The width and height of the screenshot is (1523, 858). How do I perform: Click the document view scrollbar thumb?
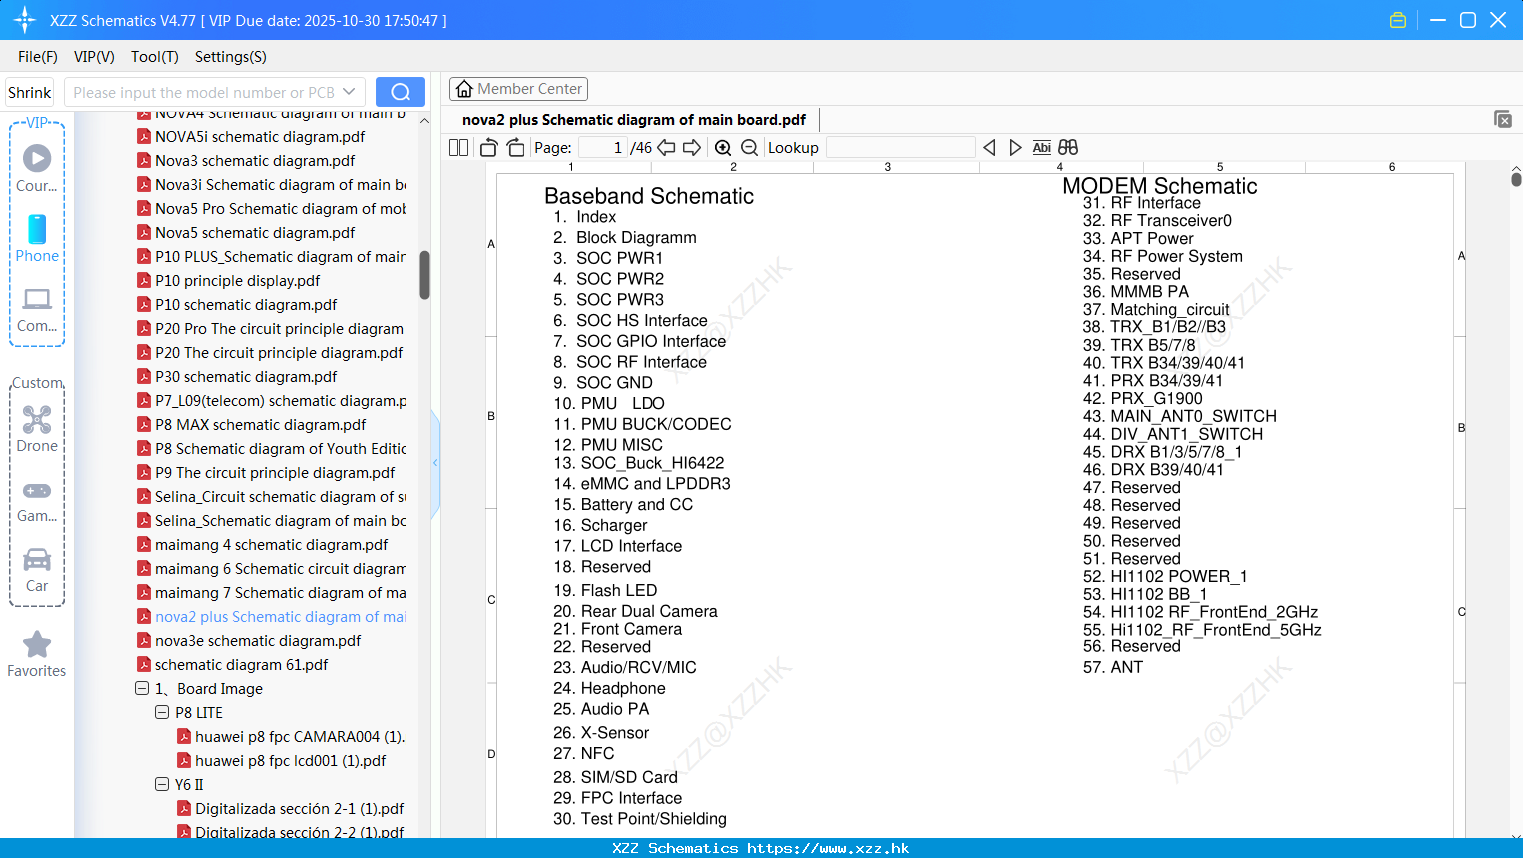tap(1516, 178)
